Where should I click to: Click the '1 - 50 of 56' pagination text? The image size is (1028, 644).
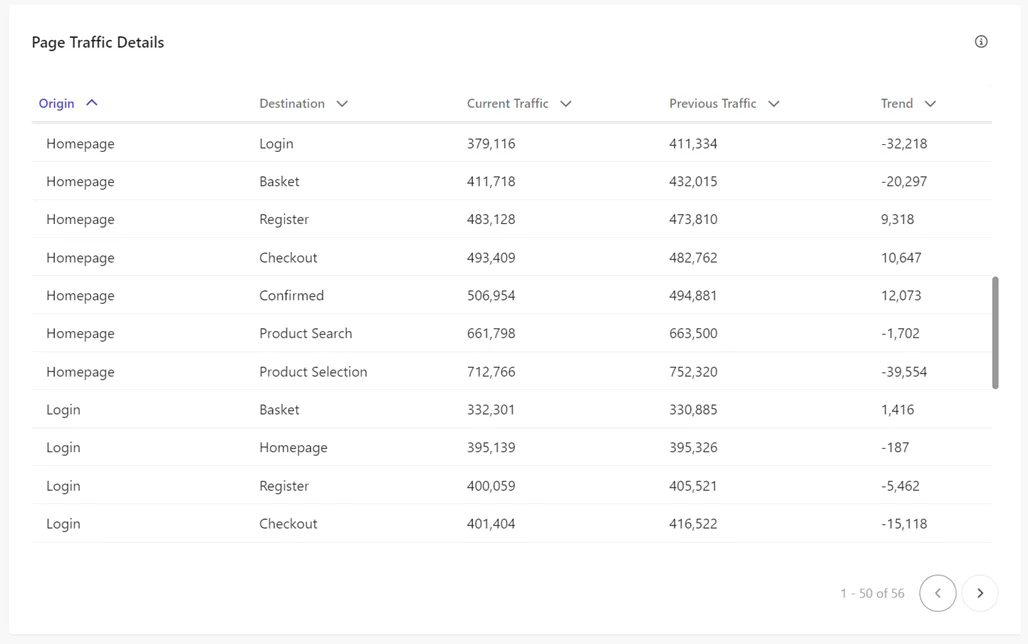pos(872,594)
